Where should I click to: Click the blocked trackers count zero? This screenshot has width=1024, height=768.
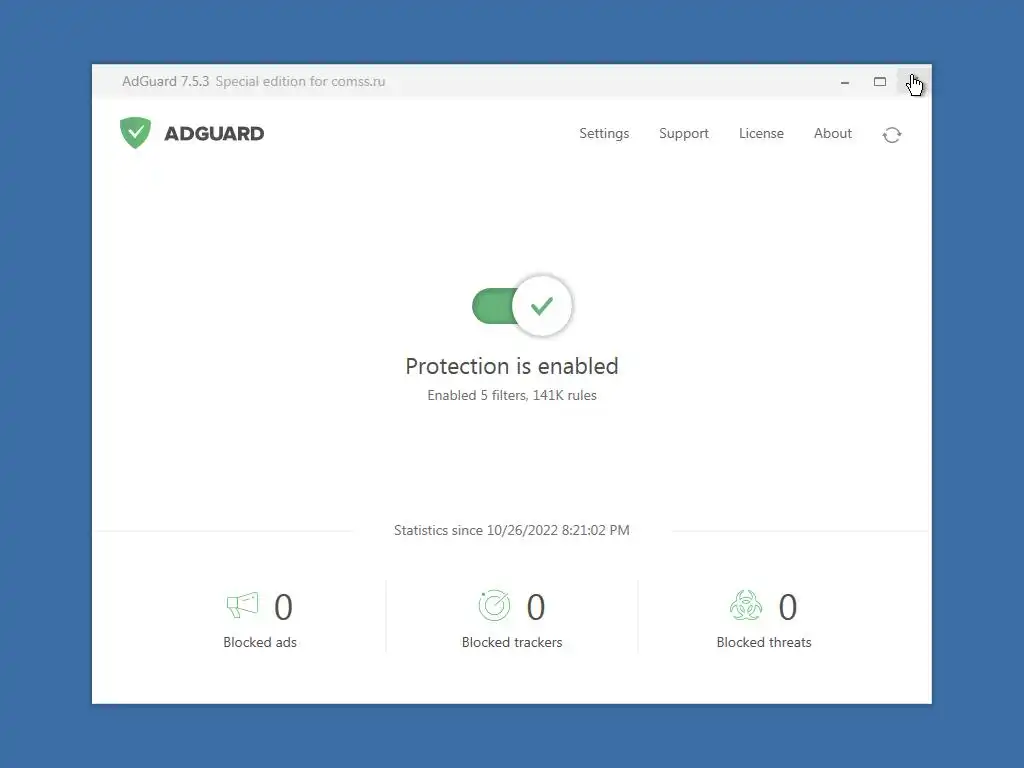click(x=536, y=607)
